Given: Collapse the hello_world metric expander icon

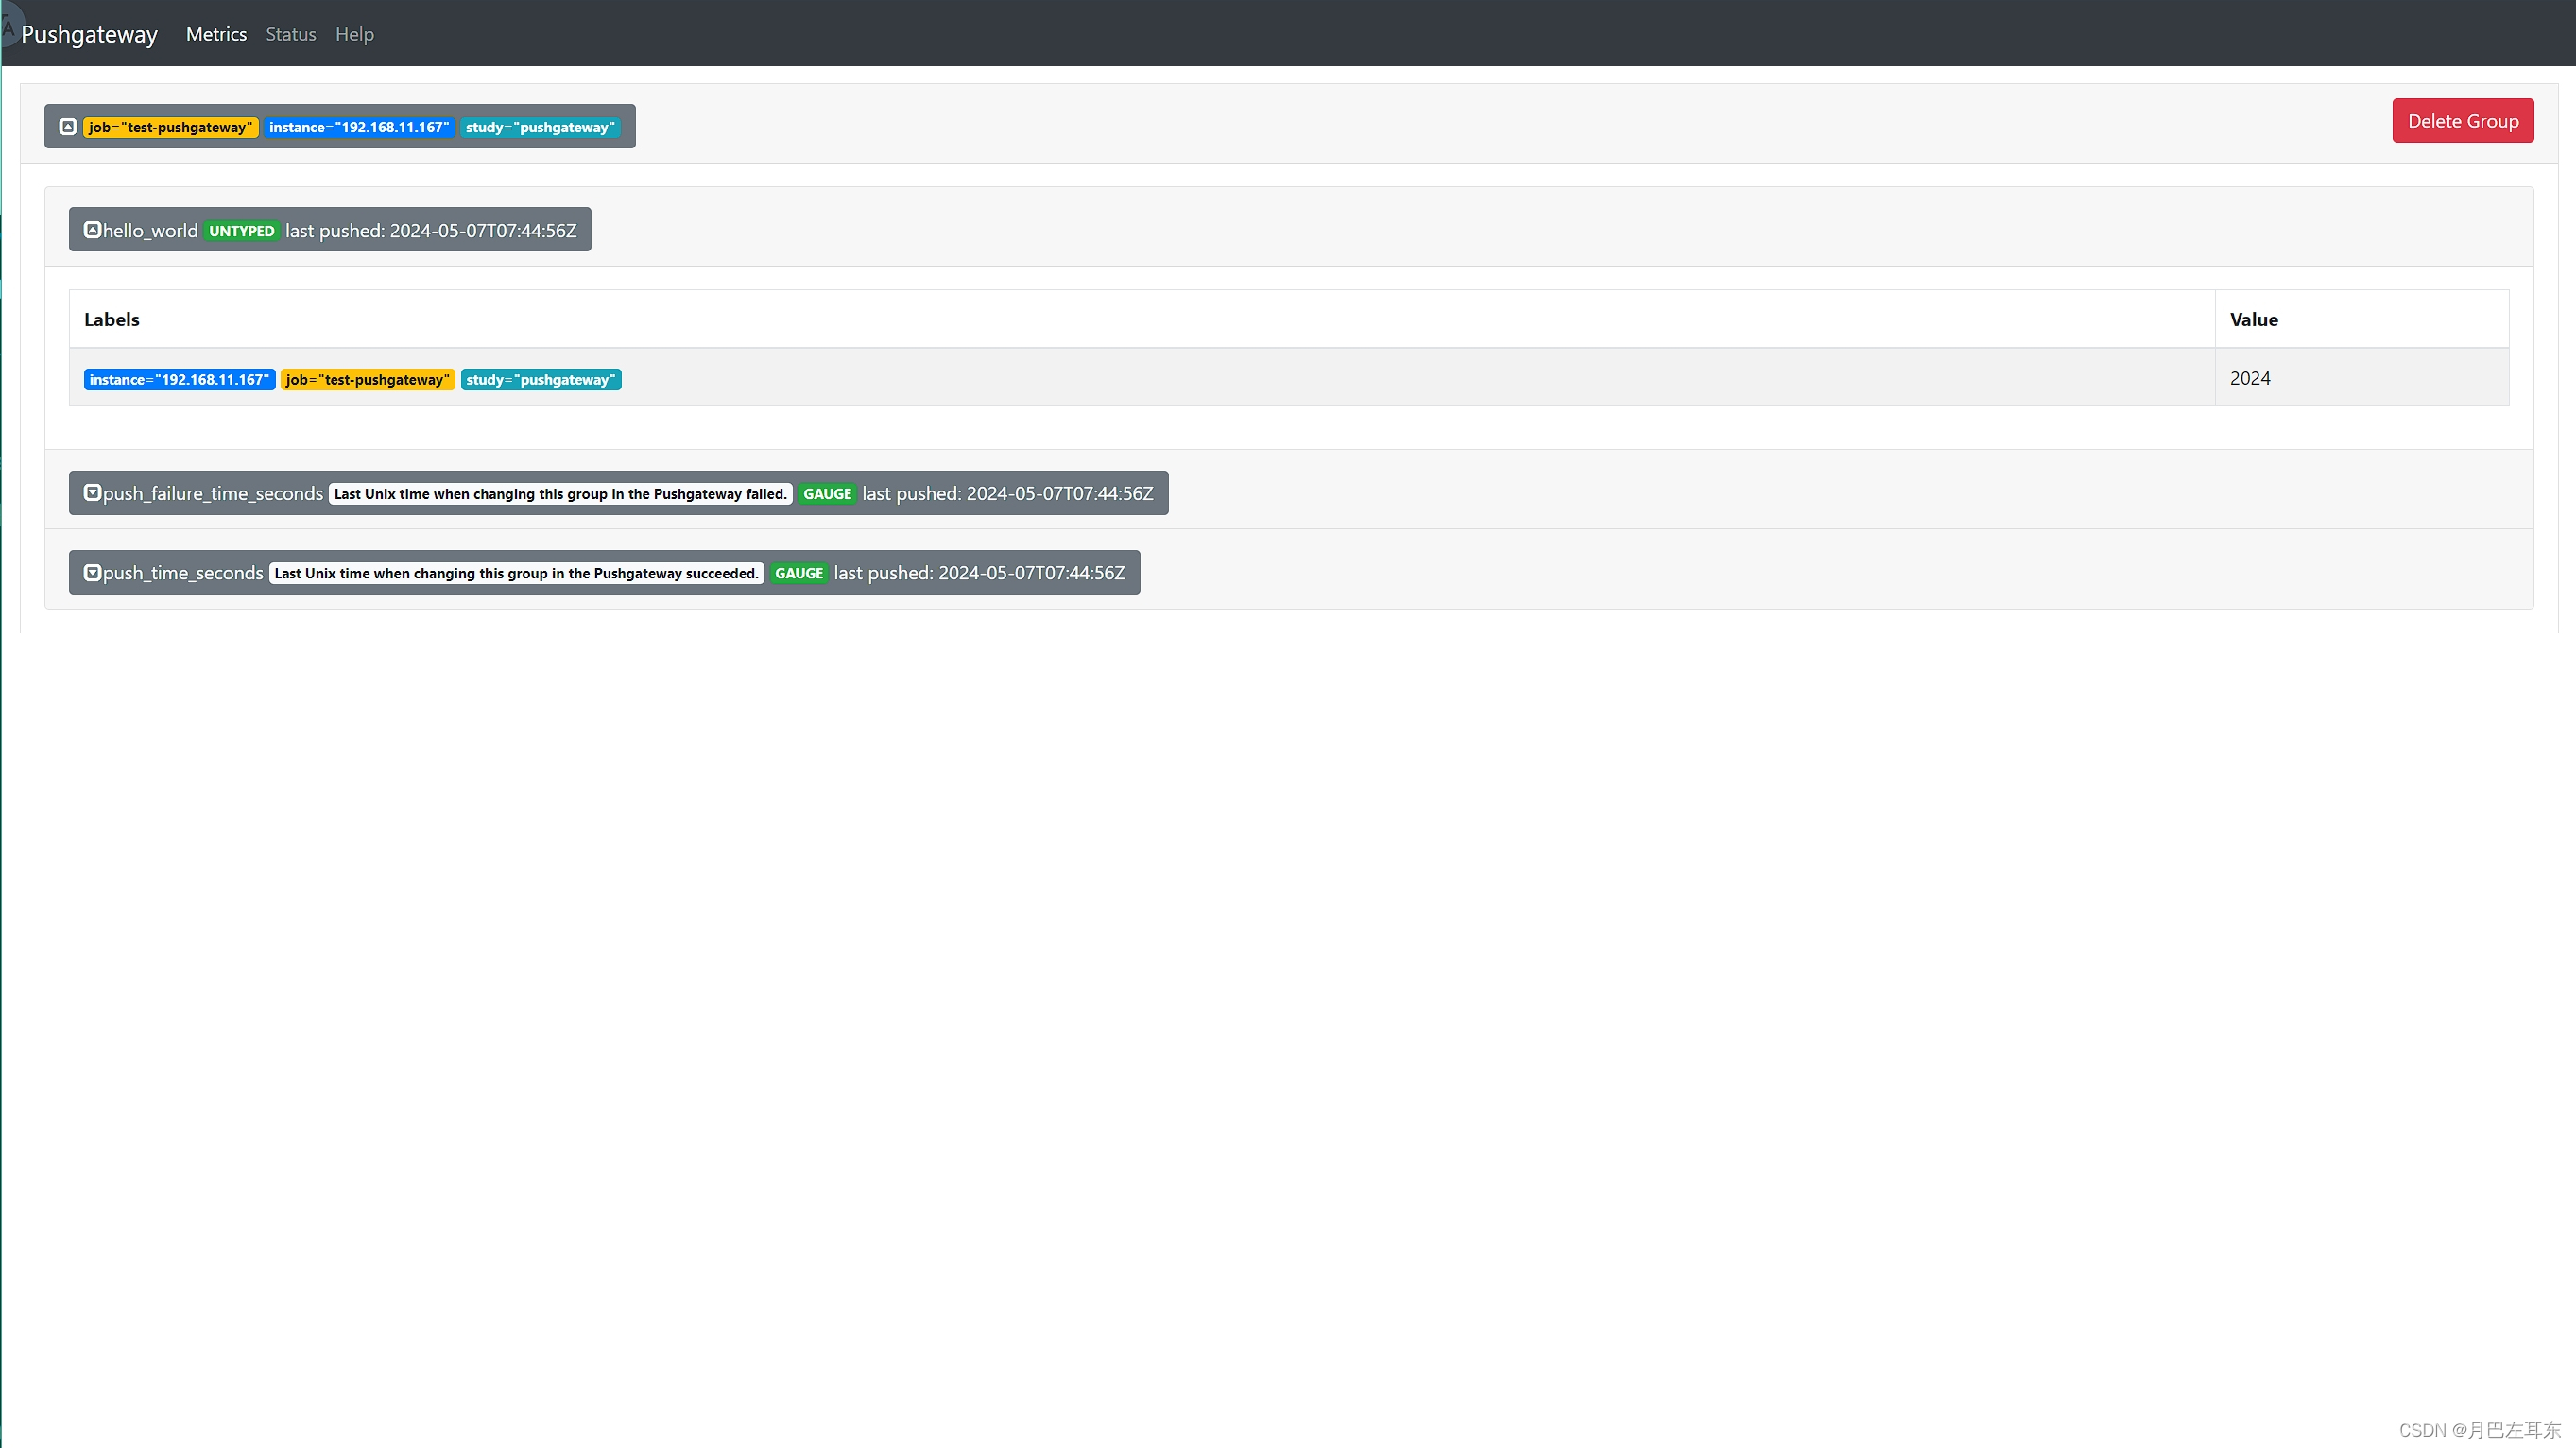Looking at the screenshot, I should tap(92, 230).
